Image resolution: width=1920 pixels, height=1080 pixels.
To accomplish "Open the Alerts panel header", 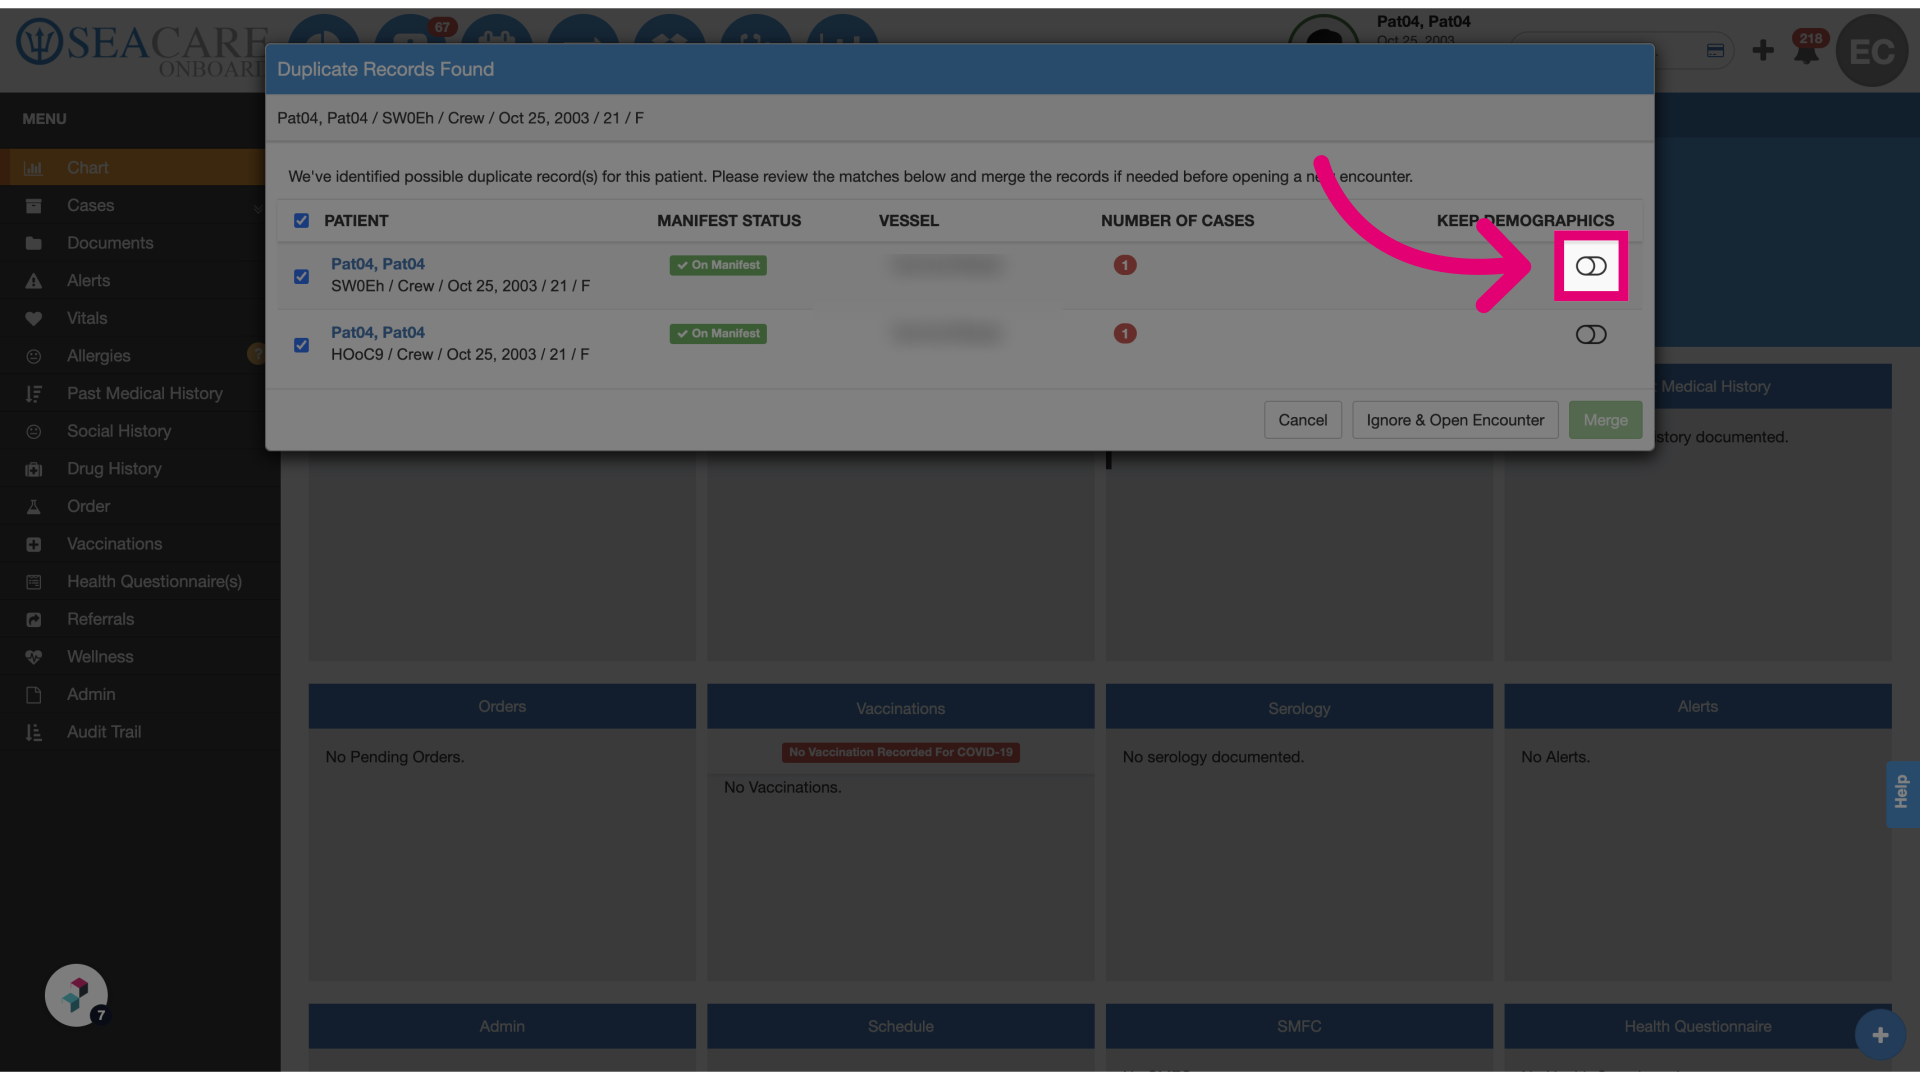I will (x=1698, y=707).
